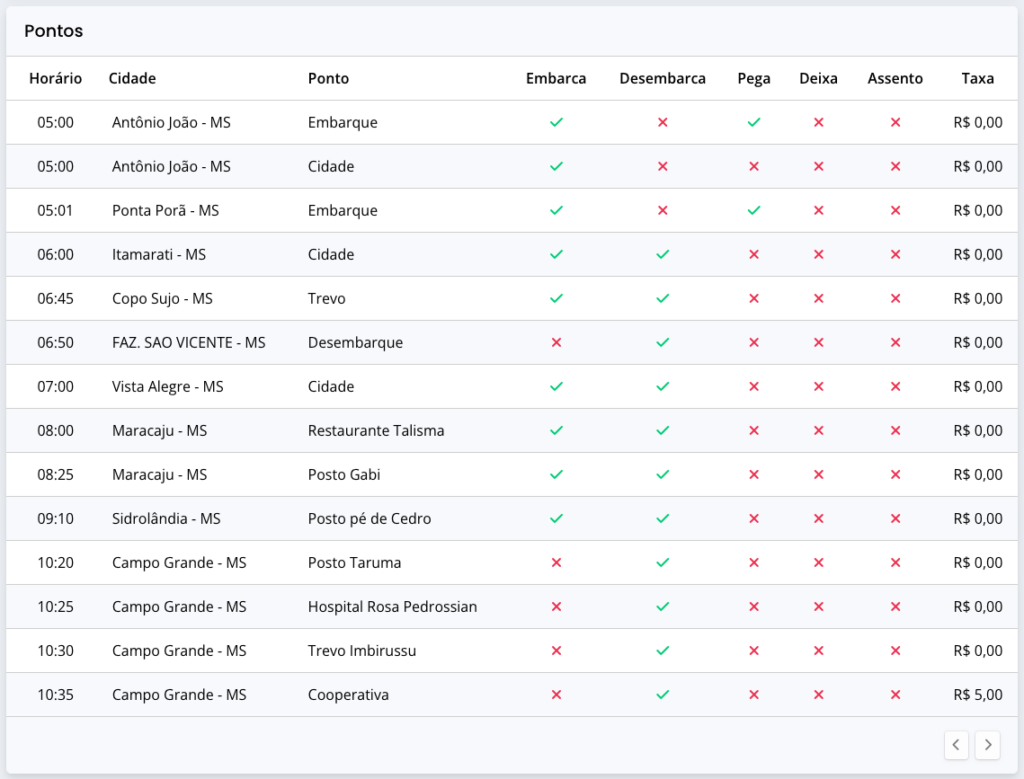Image resolution: width=1024 pixels, height=779 pixels.
Task: Click the Horário column header
Action: (x=55, y=78)
